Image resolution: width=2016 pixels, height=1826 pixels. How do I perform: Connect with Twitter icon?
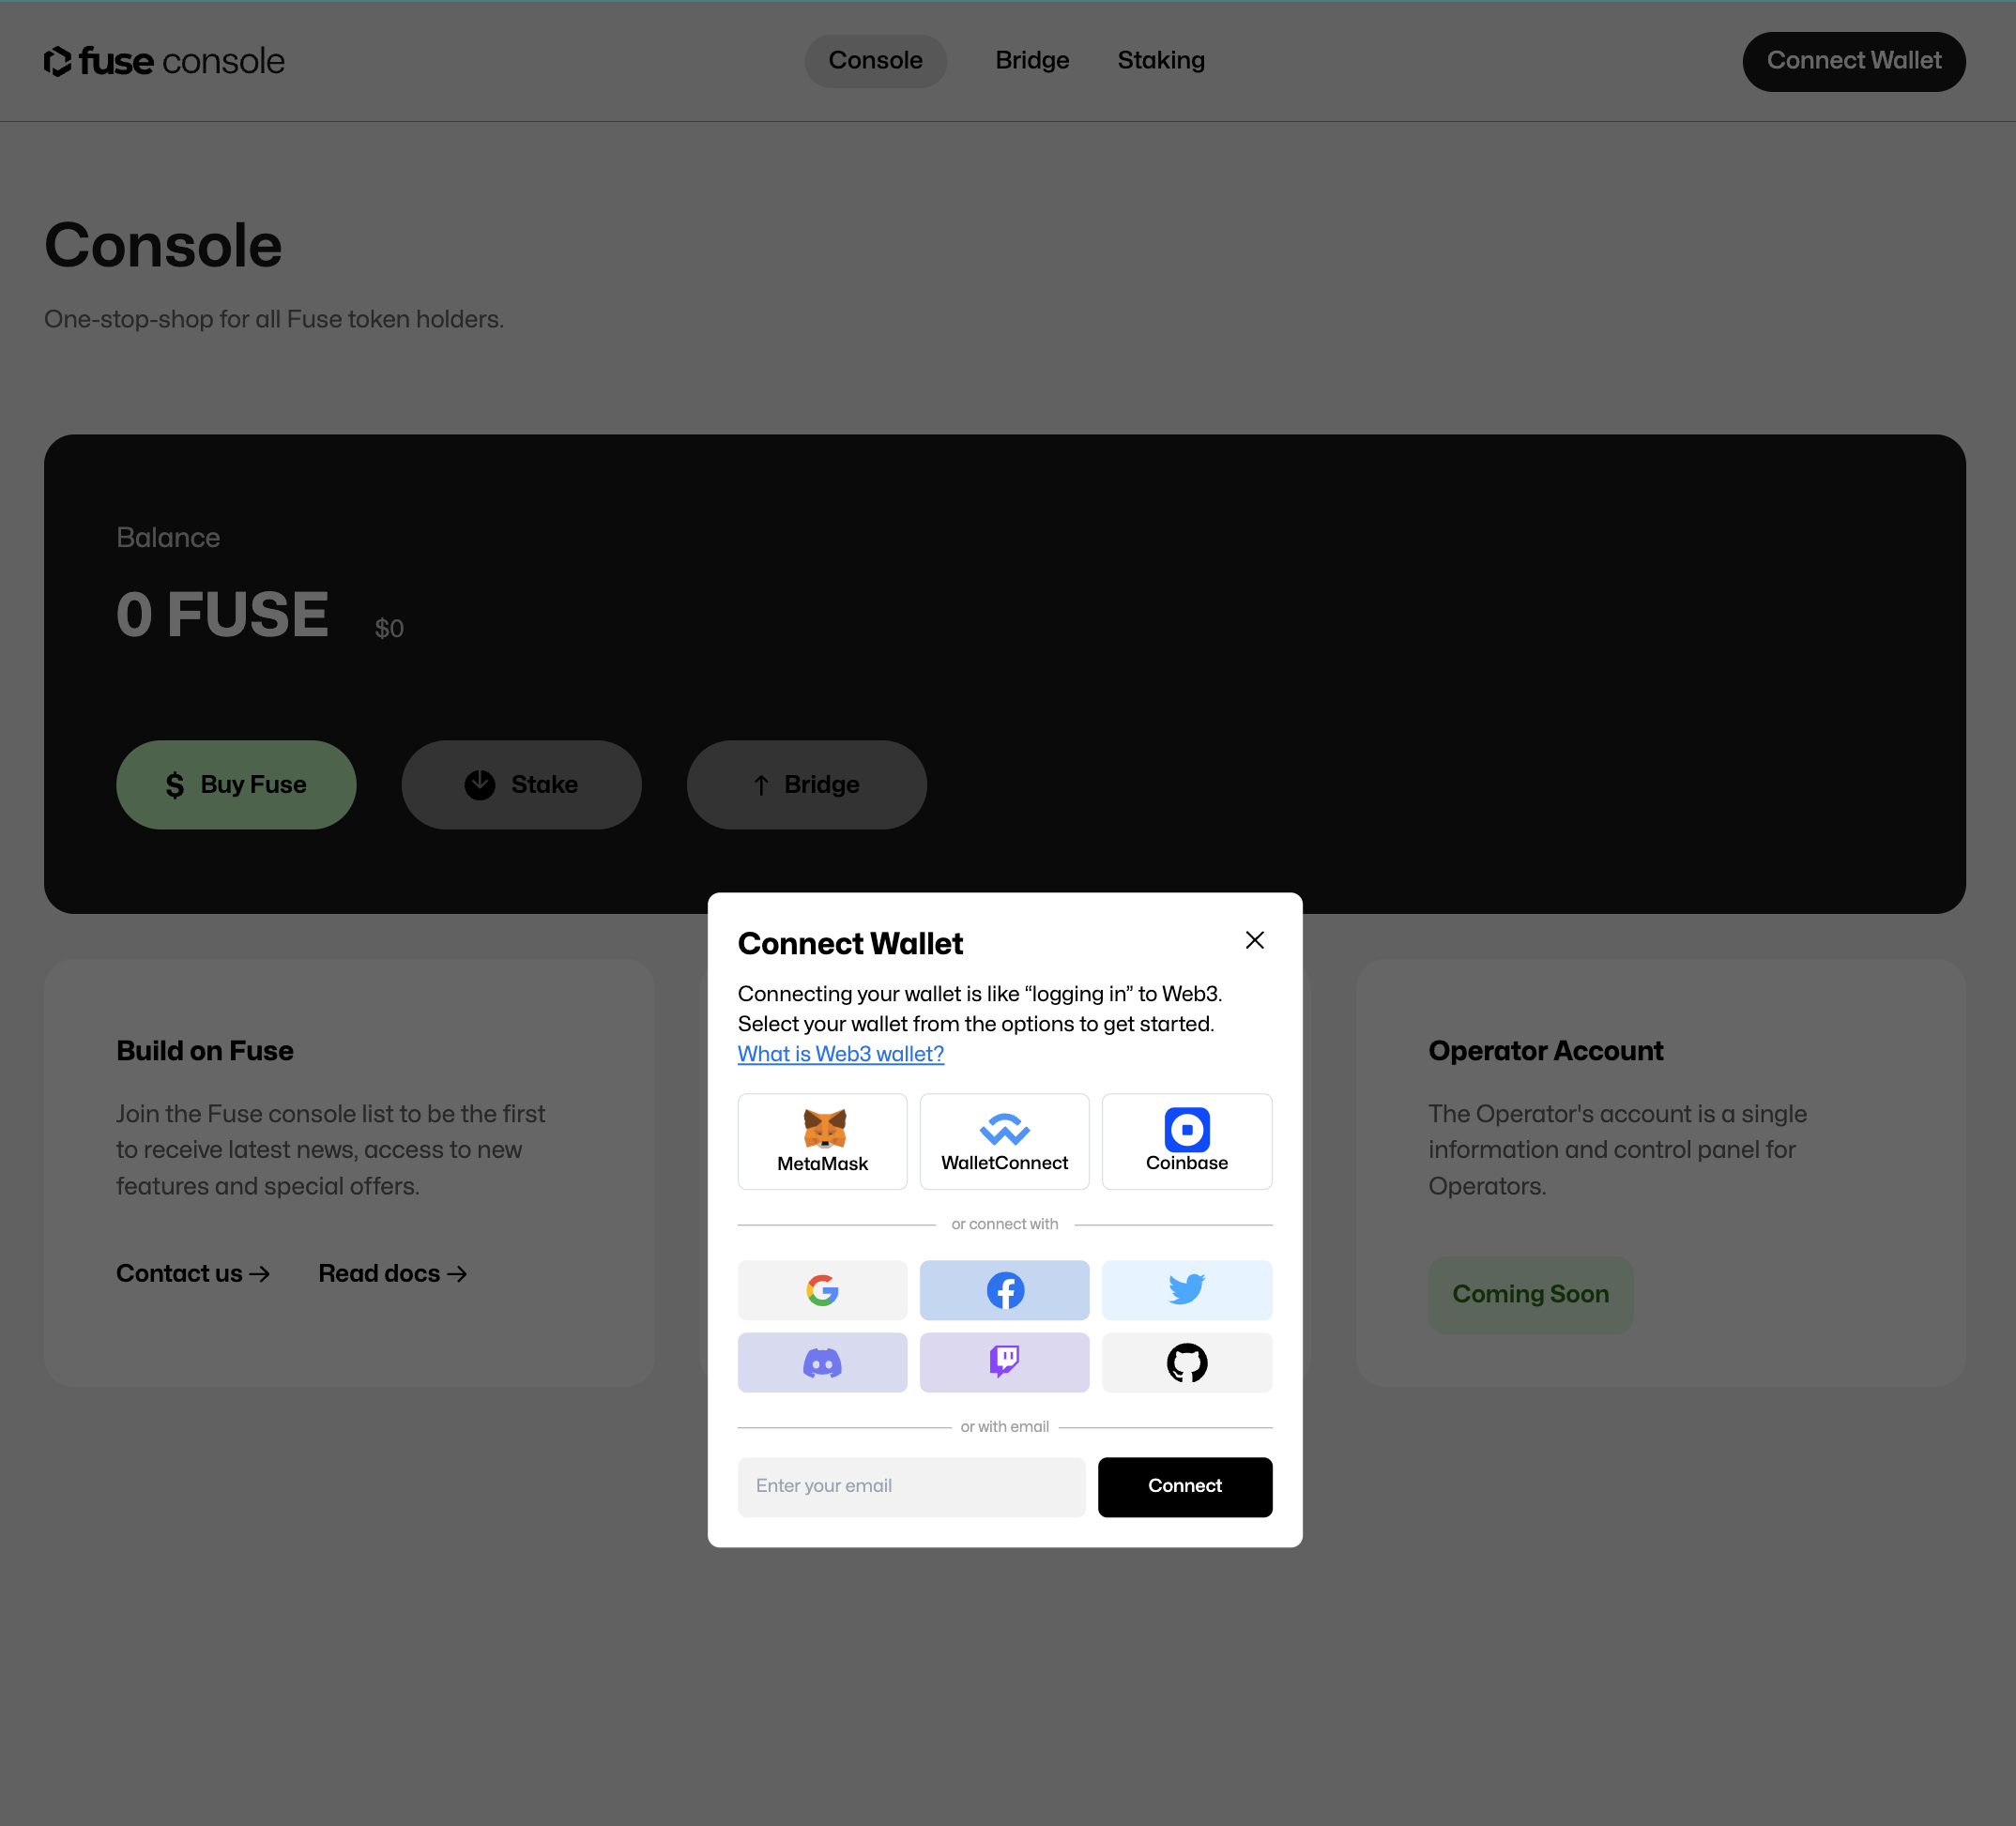pyautogui.click(x=1185, y=1288)
